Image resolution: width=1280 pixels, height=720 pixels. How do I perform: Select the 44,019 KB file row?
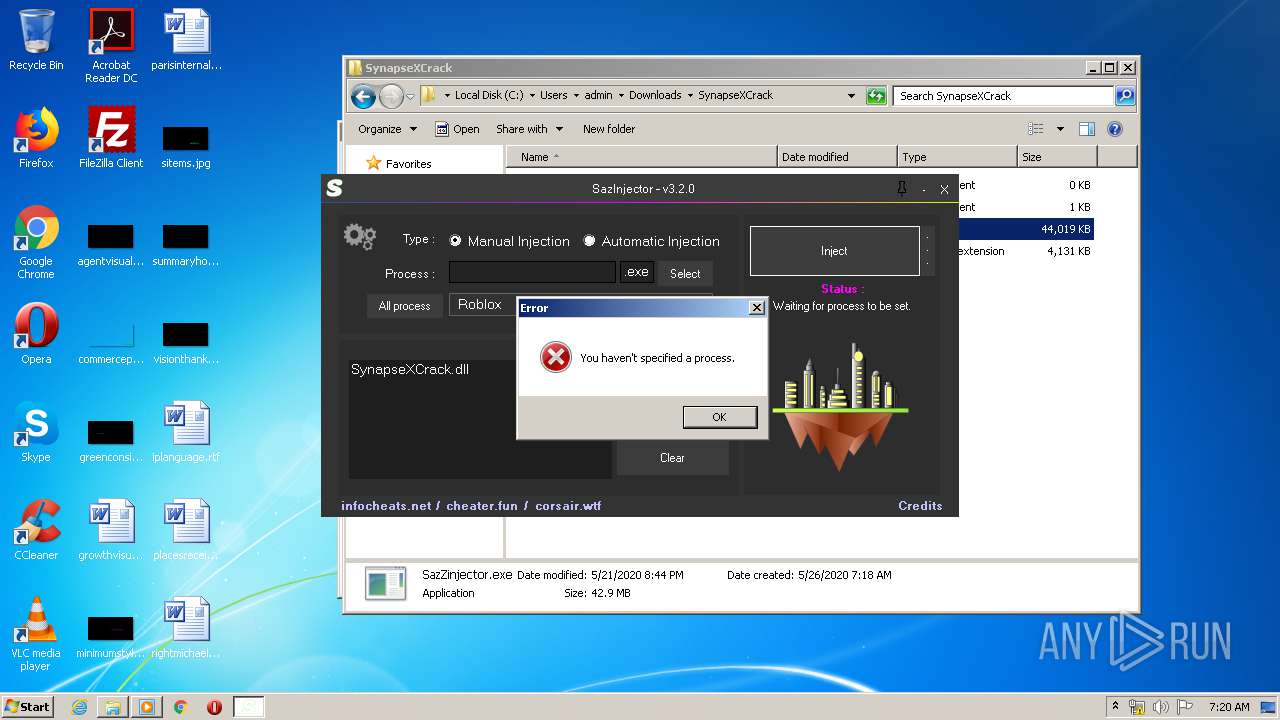pos(1025,229)
